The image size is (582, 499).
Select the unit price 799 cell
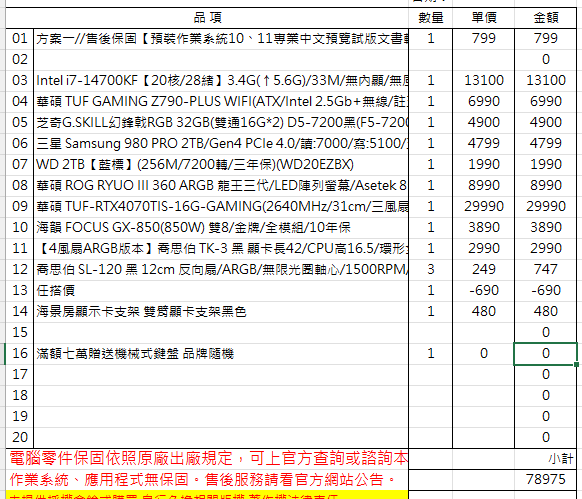pyautogui.click(x=484, y=38)
